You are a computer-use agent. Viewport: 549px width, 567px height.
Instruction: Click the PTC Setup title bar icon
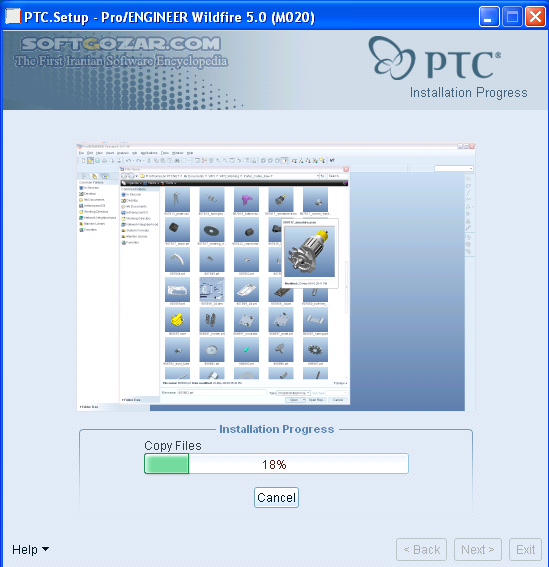click(x=13, y=16)
